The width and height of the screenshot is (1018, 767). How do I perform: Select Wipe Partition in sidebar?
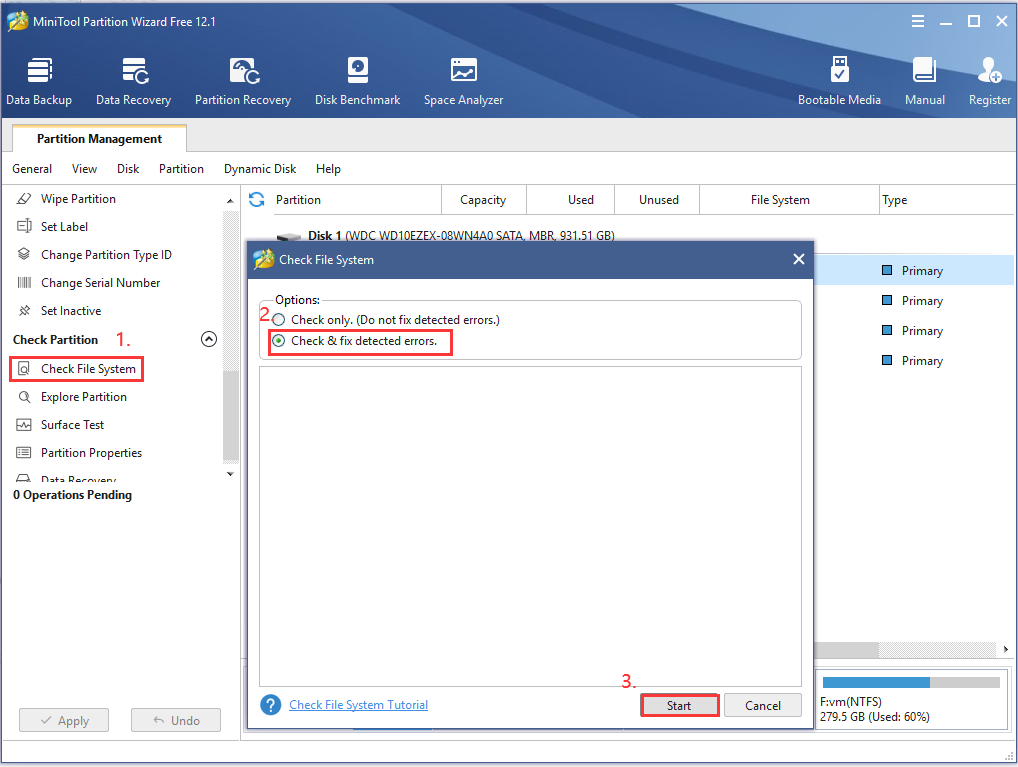tap(78, 199)
